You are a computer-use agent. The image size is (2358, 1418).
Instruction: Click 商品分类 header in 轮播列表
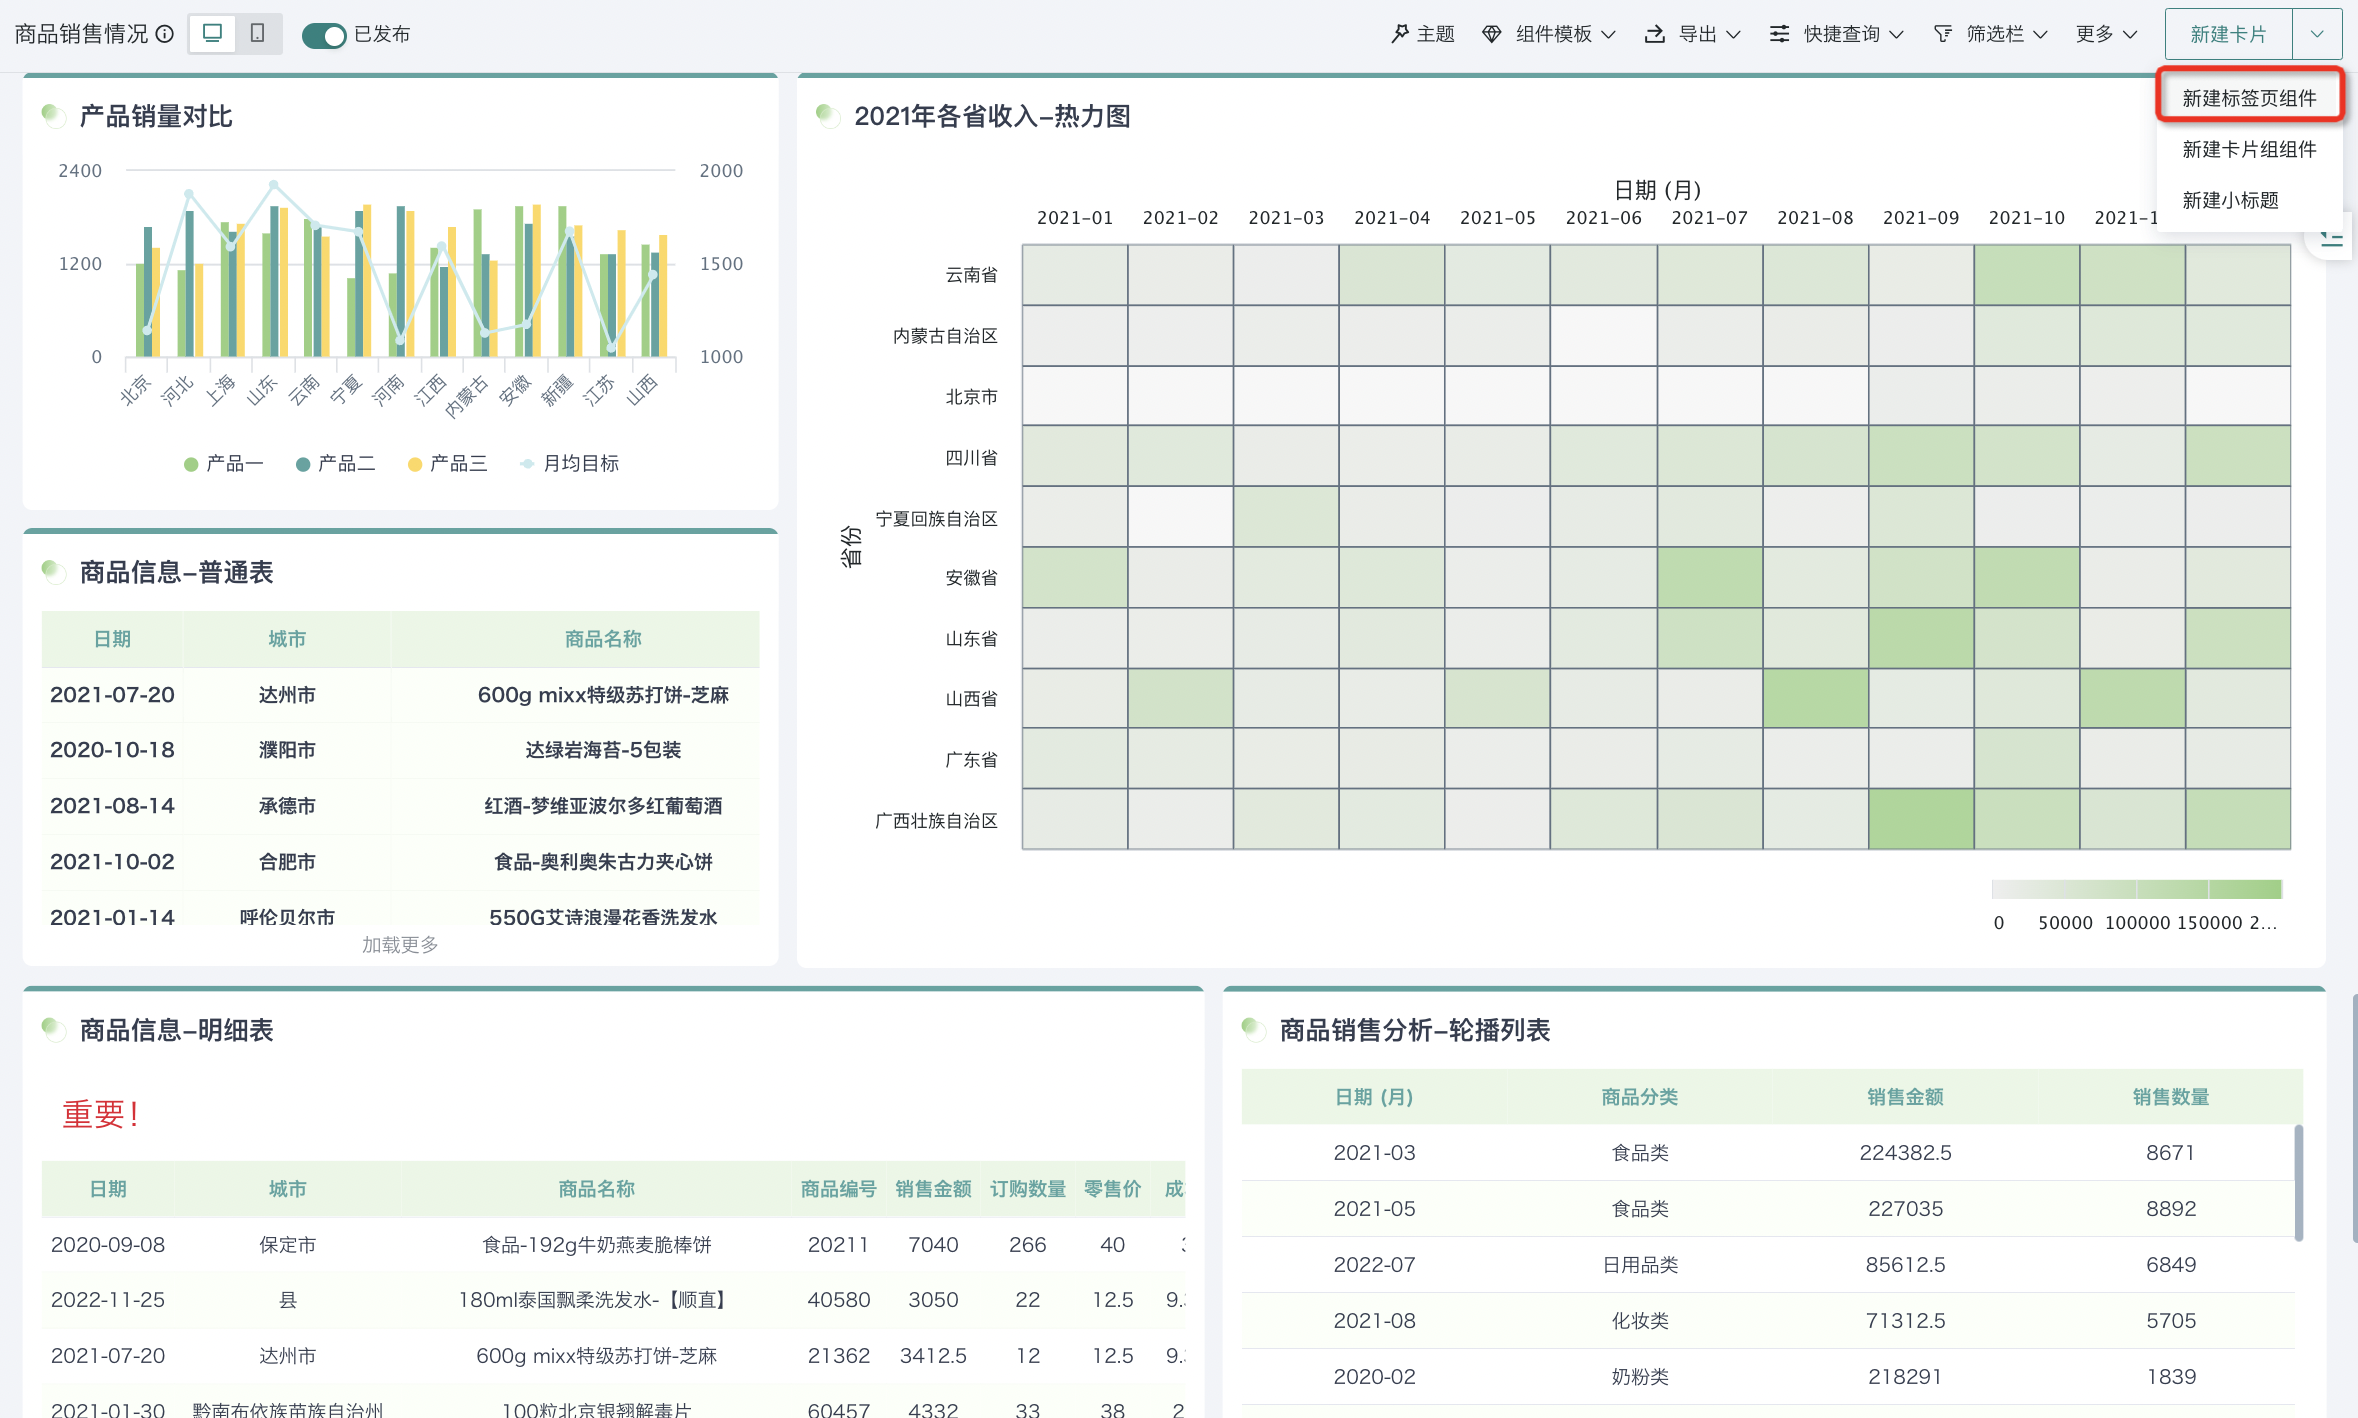(1640, 1097)
